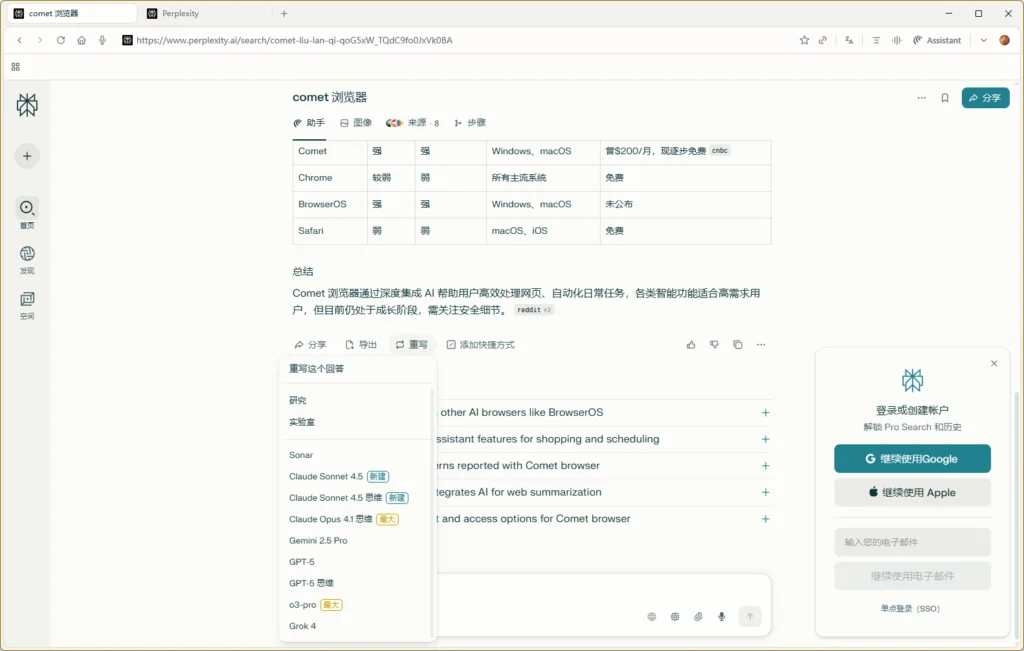
Task: Click the thumbs up icon
Action: pyautogui.click(x=691, y=345)
